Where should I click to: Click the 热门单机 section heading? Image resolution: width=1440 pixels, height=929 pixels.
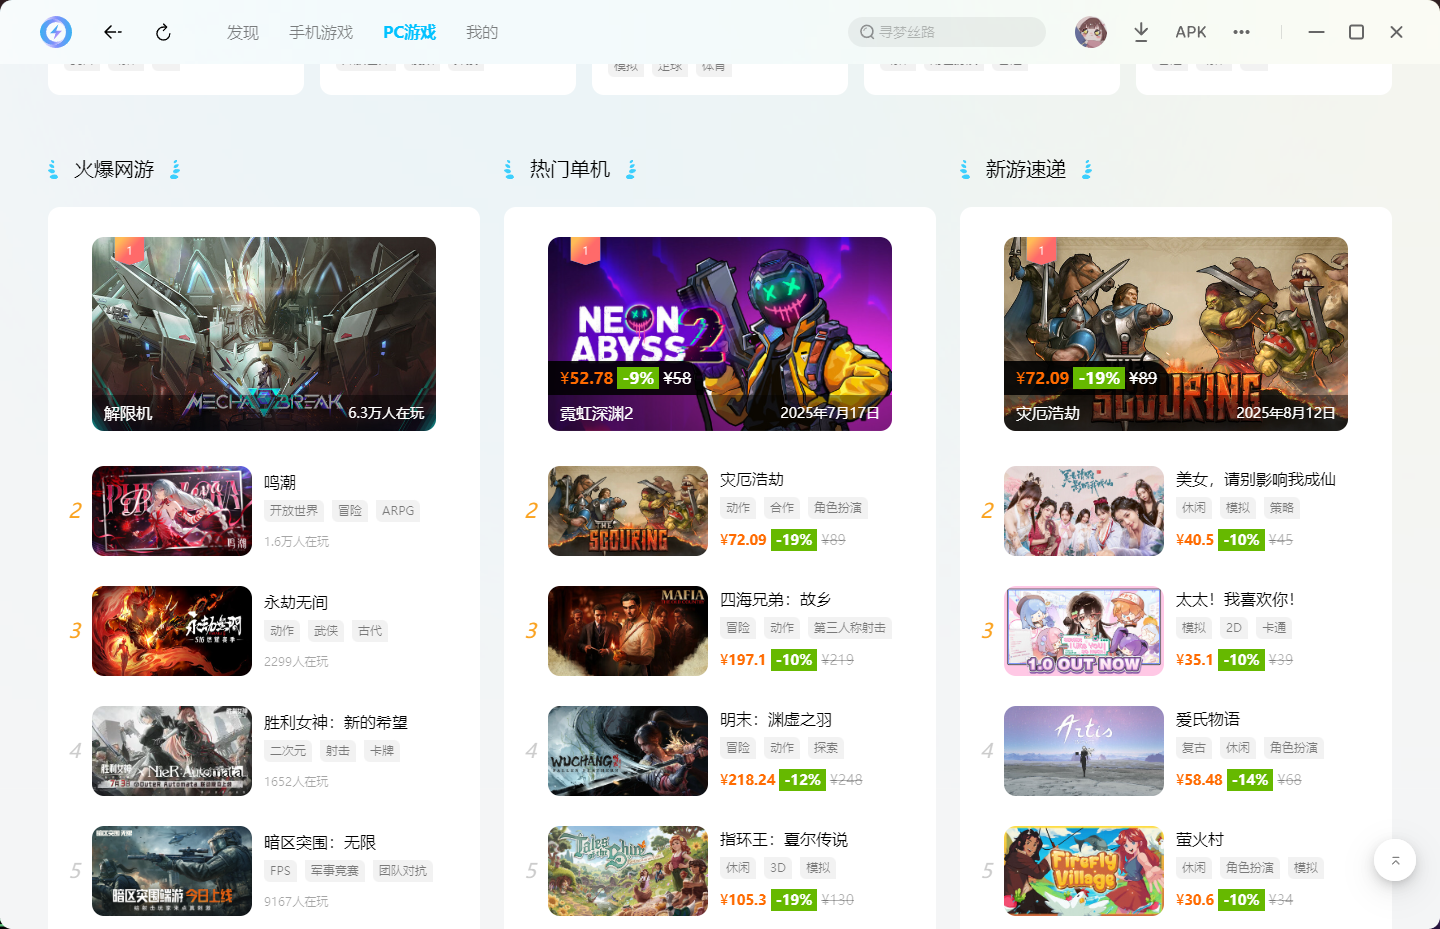coord(570,169)
